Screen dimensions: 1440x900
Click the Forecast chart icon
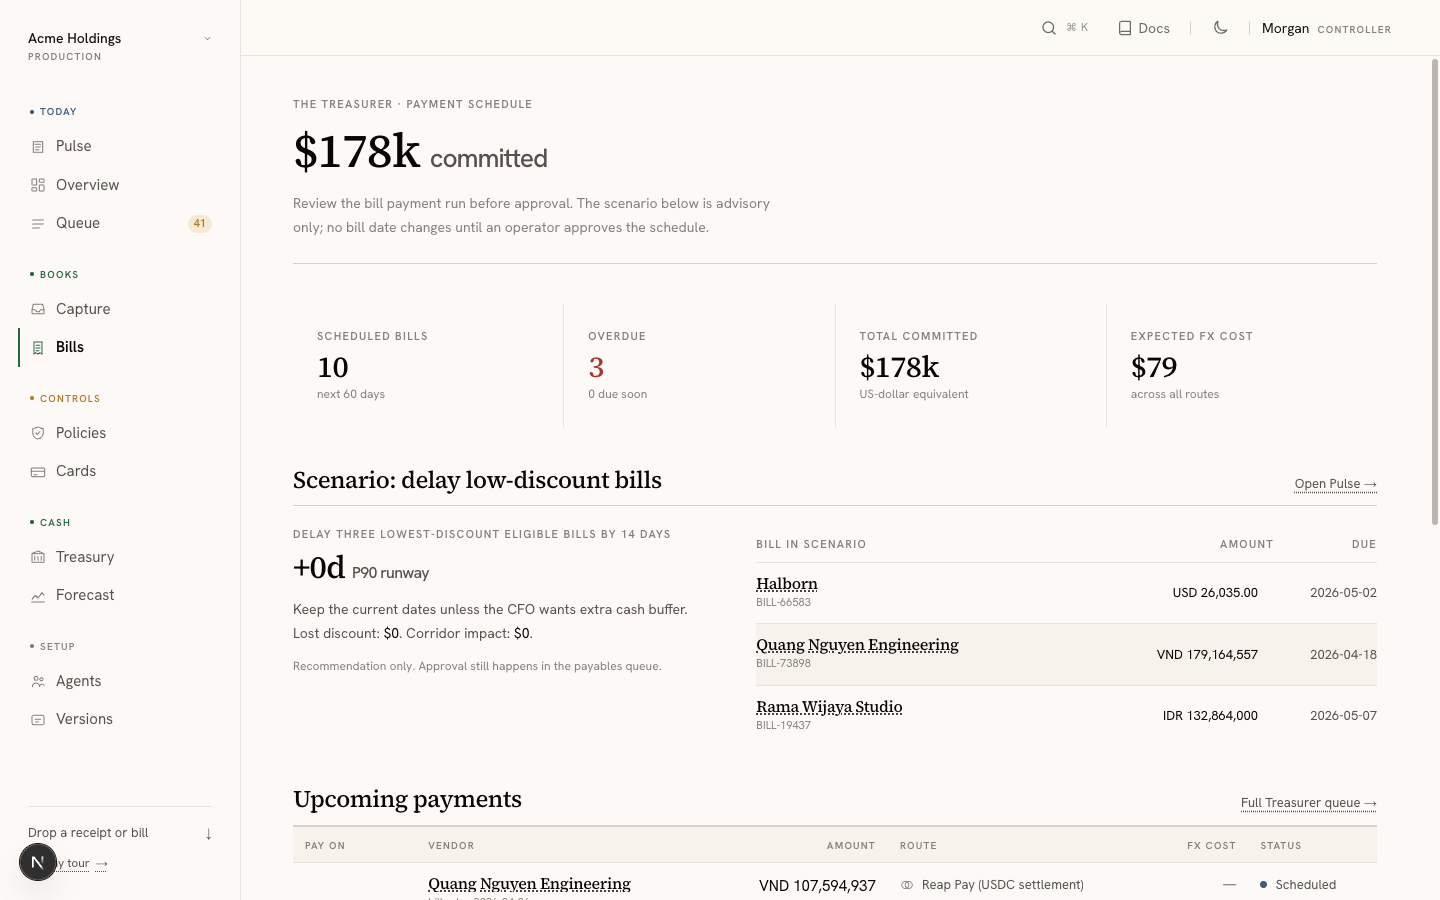38,596
